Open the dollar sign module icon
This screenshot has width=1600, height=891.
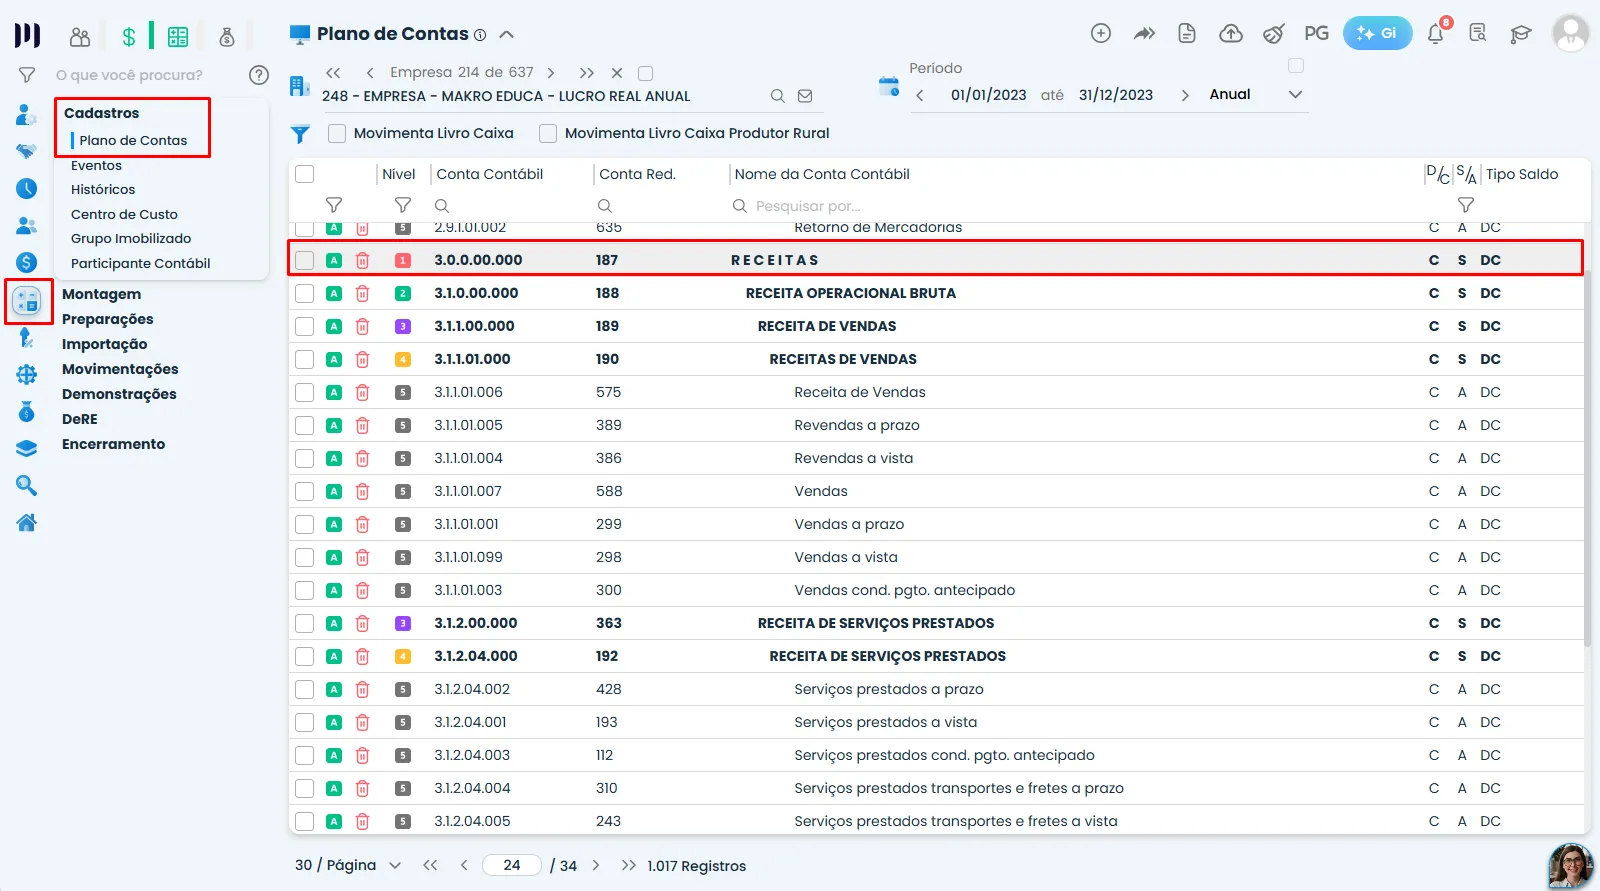tap(129, 37)
